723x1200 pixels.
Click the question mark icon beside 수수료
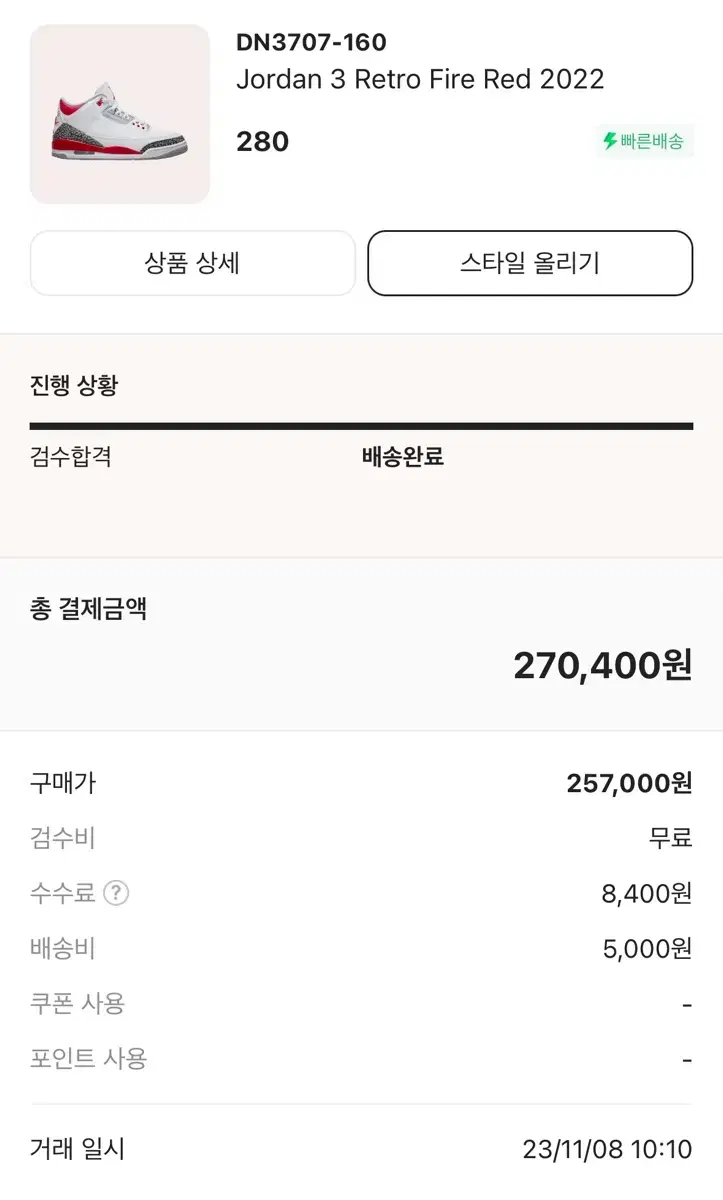(x=116, y=893)
